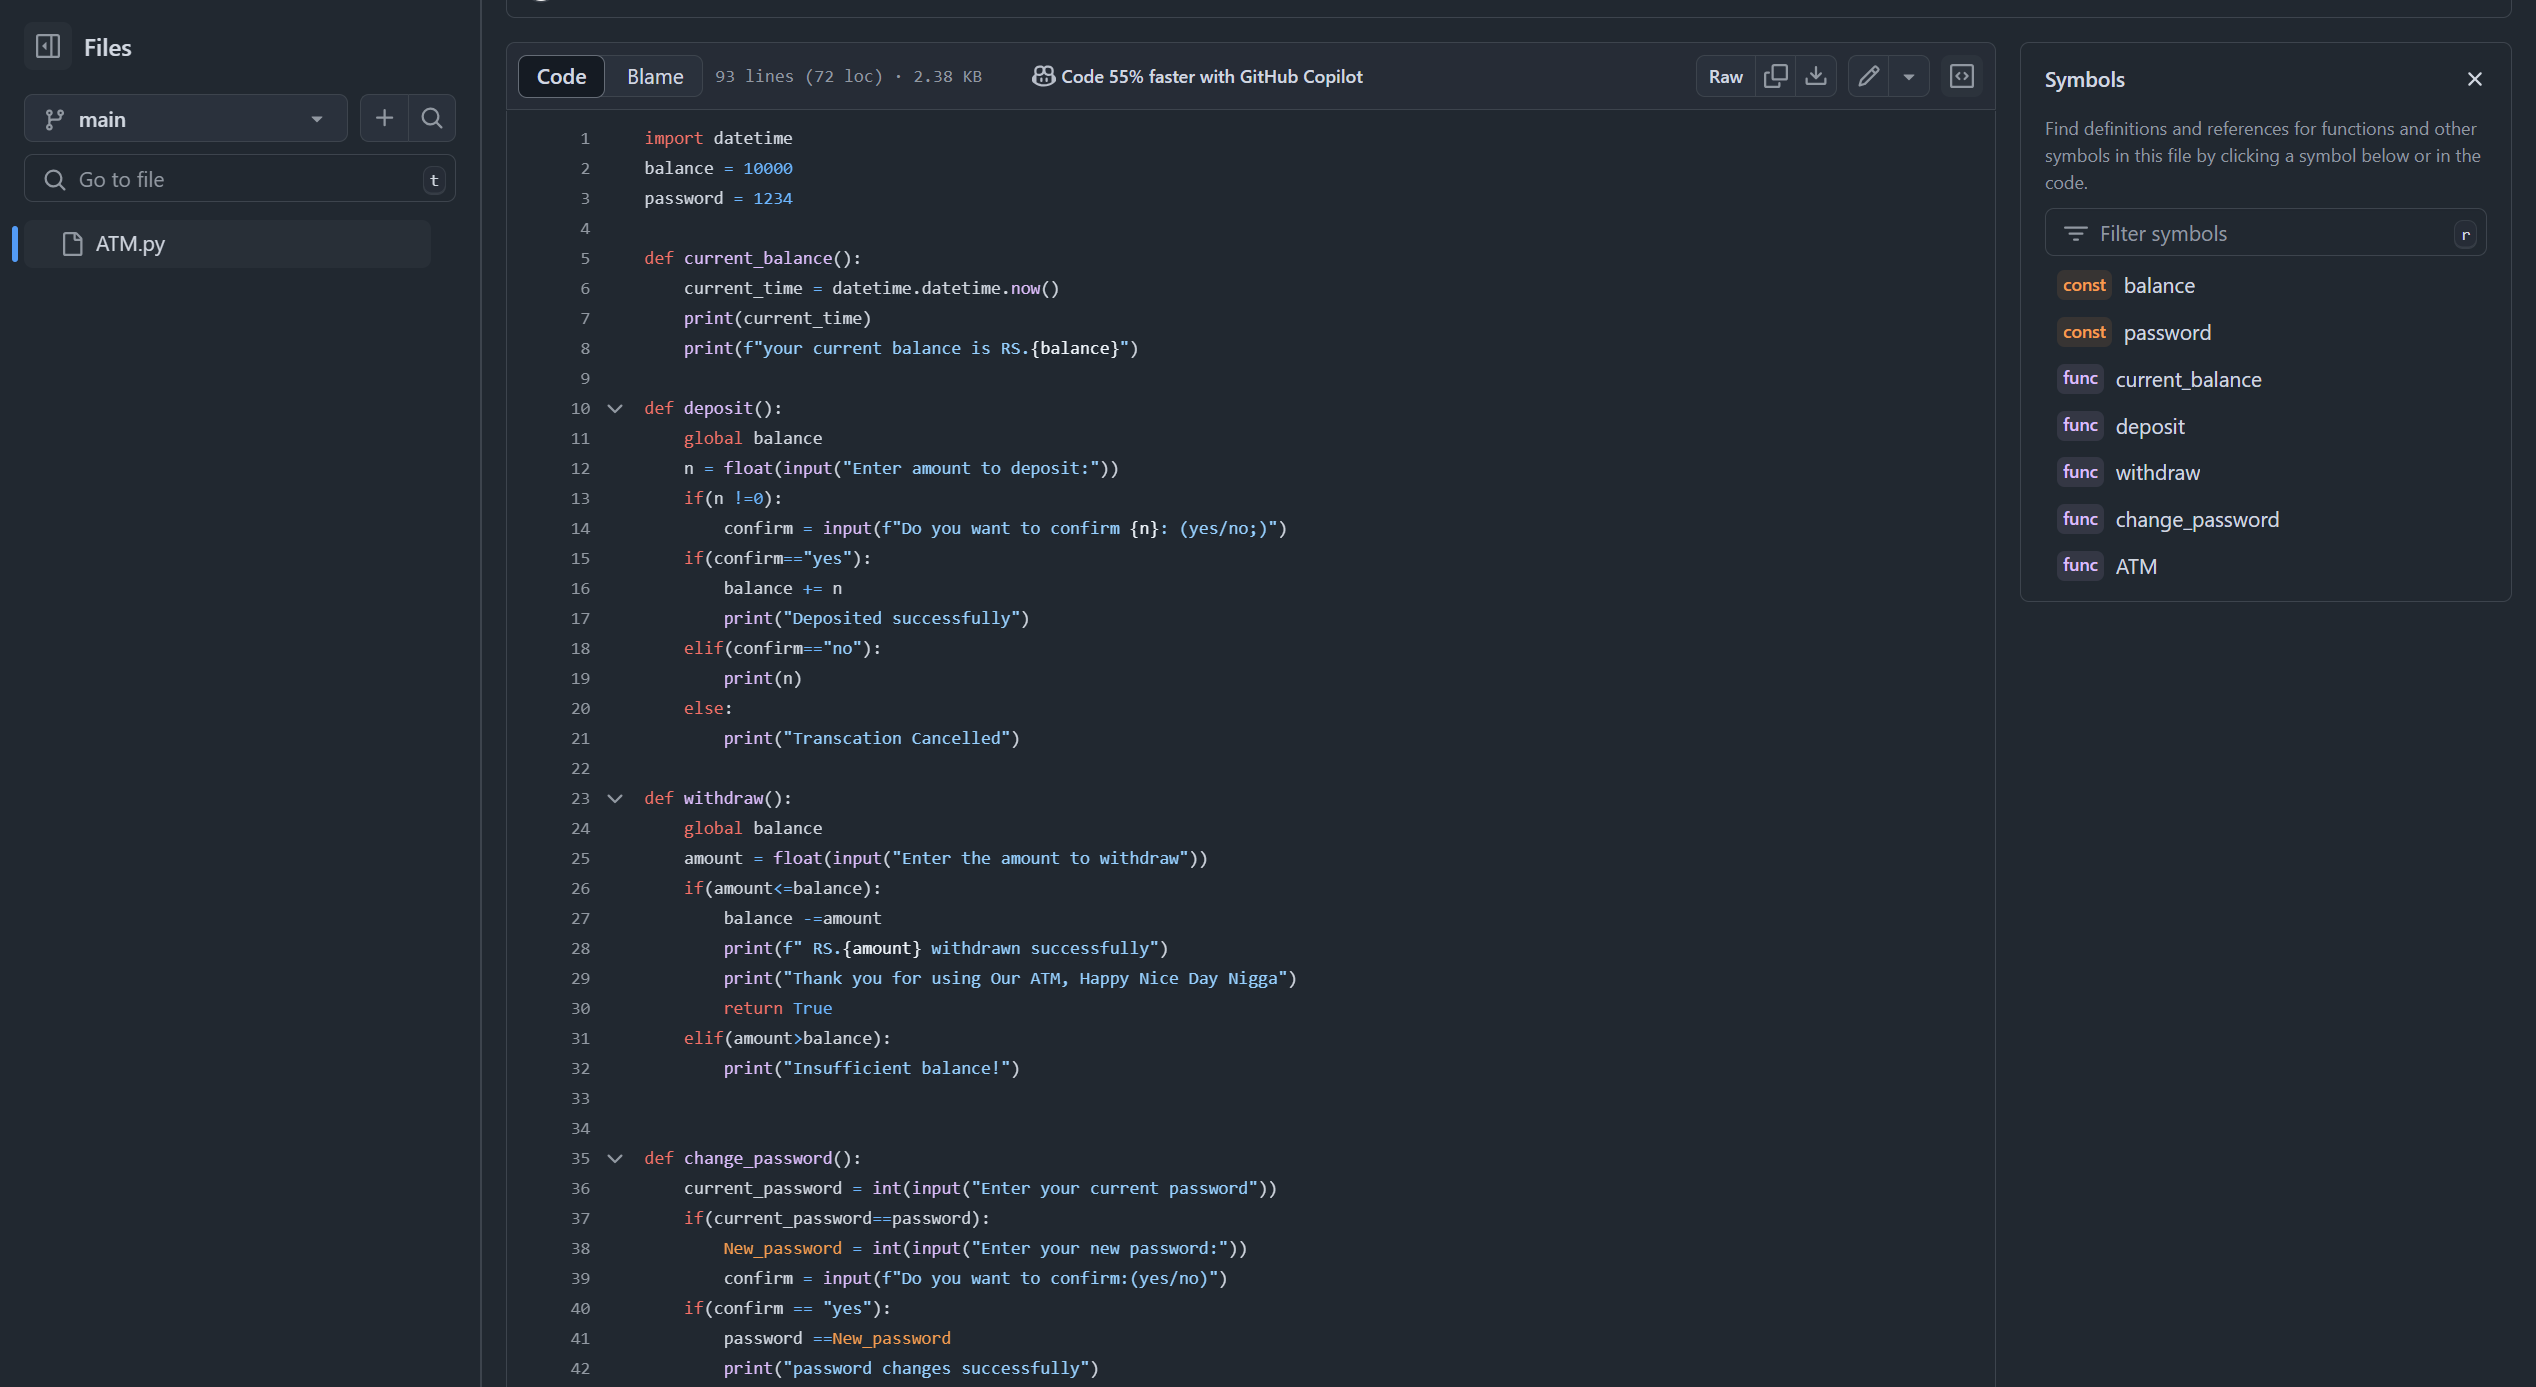
Task: Open Code 55% faster with Copilot link
Action: [1197, 77]
